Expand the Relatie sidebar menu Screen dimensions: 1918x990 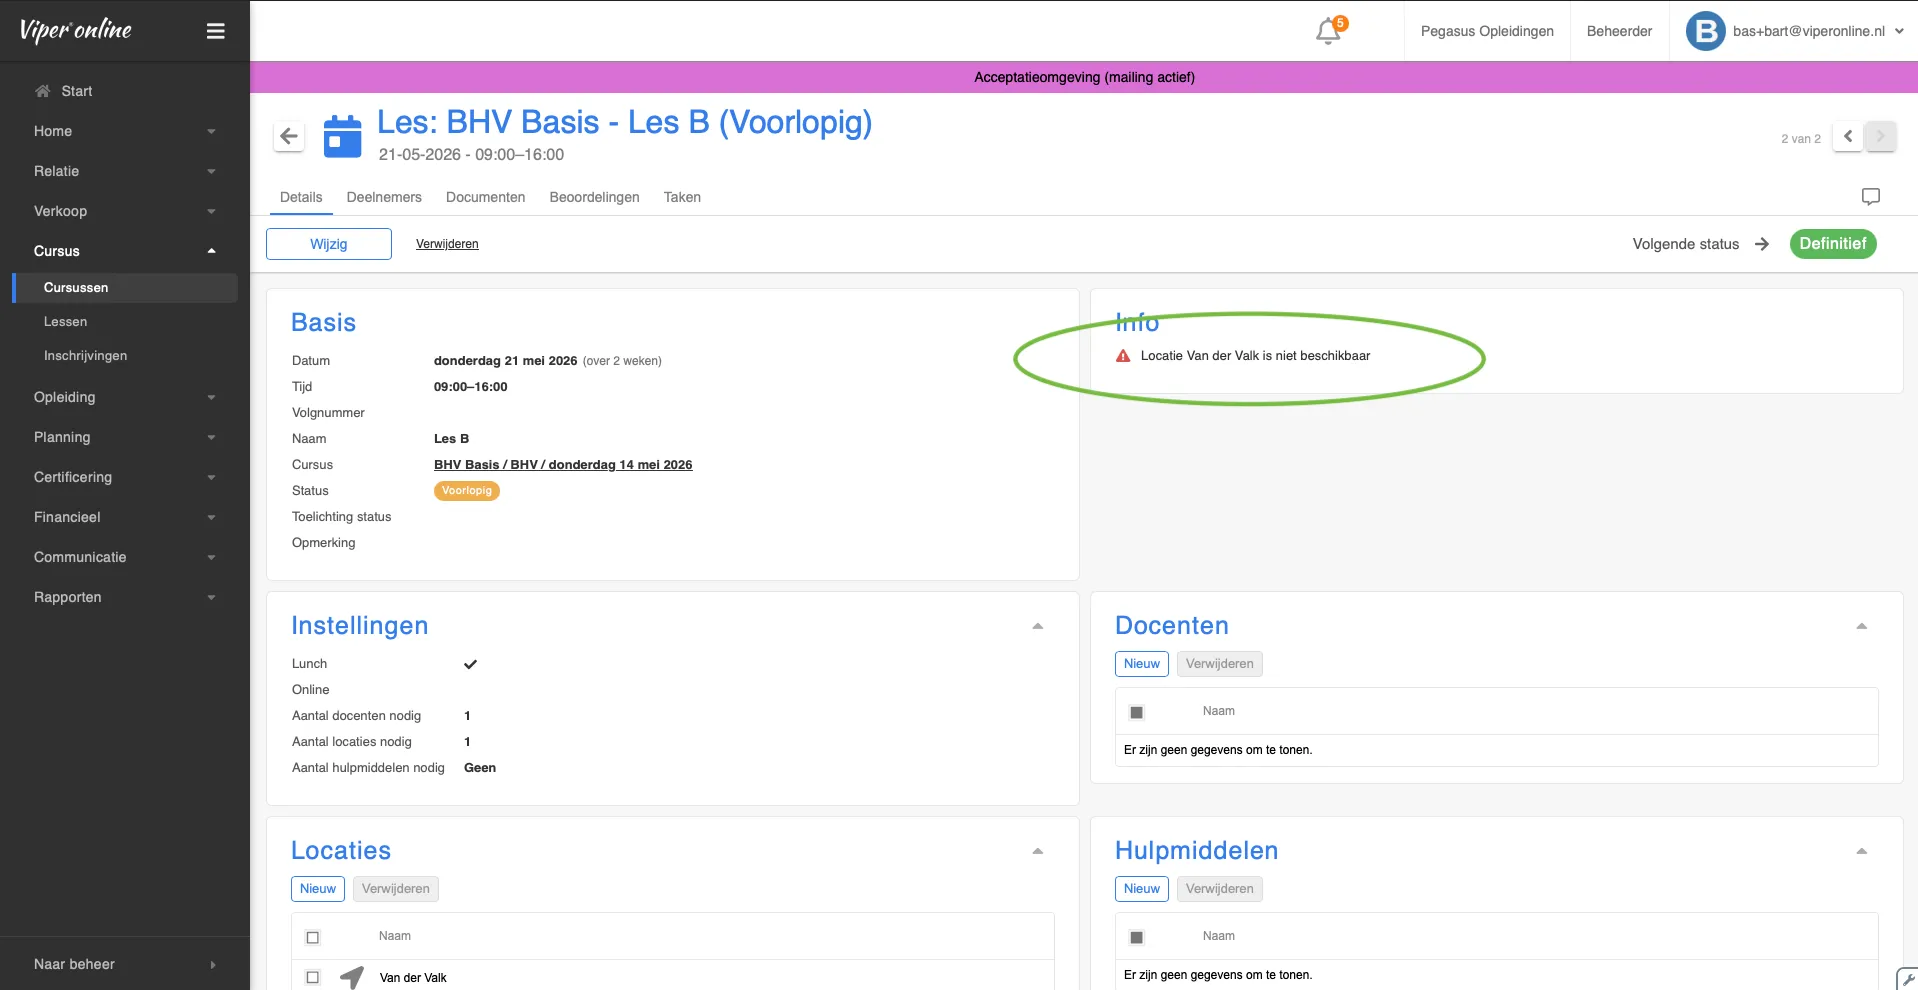(125, 171)
